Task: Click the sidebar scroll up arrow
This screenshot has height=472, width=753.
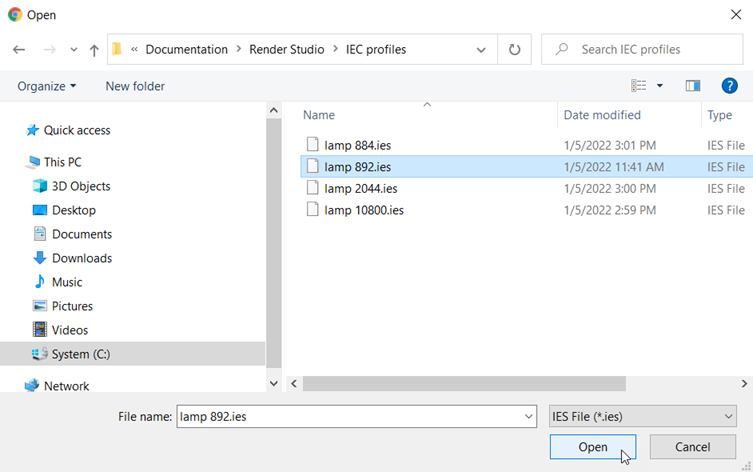Action: tap(274, 110)
